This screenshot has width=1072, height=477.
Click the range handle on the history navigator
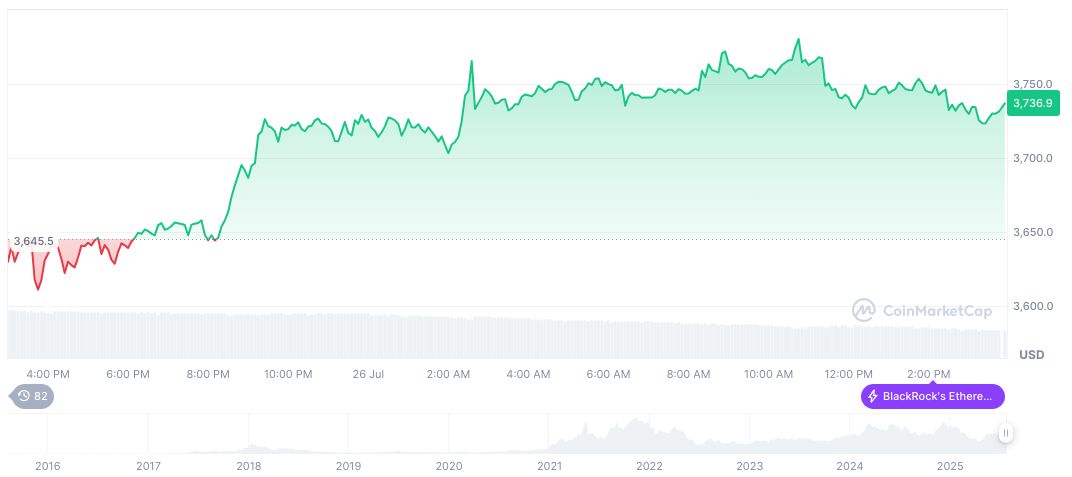point(1005,433)
